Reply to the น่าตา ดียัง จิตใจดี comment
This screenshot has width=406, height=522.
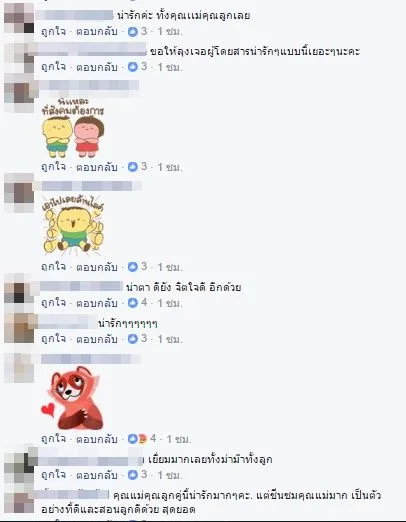97,303
